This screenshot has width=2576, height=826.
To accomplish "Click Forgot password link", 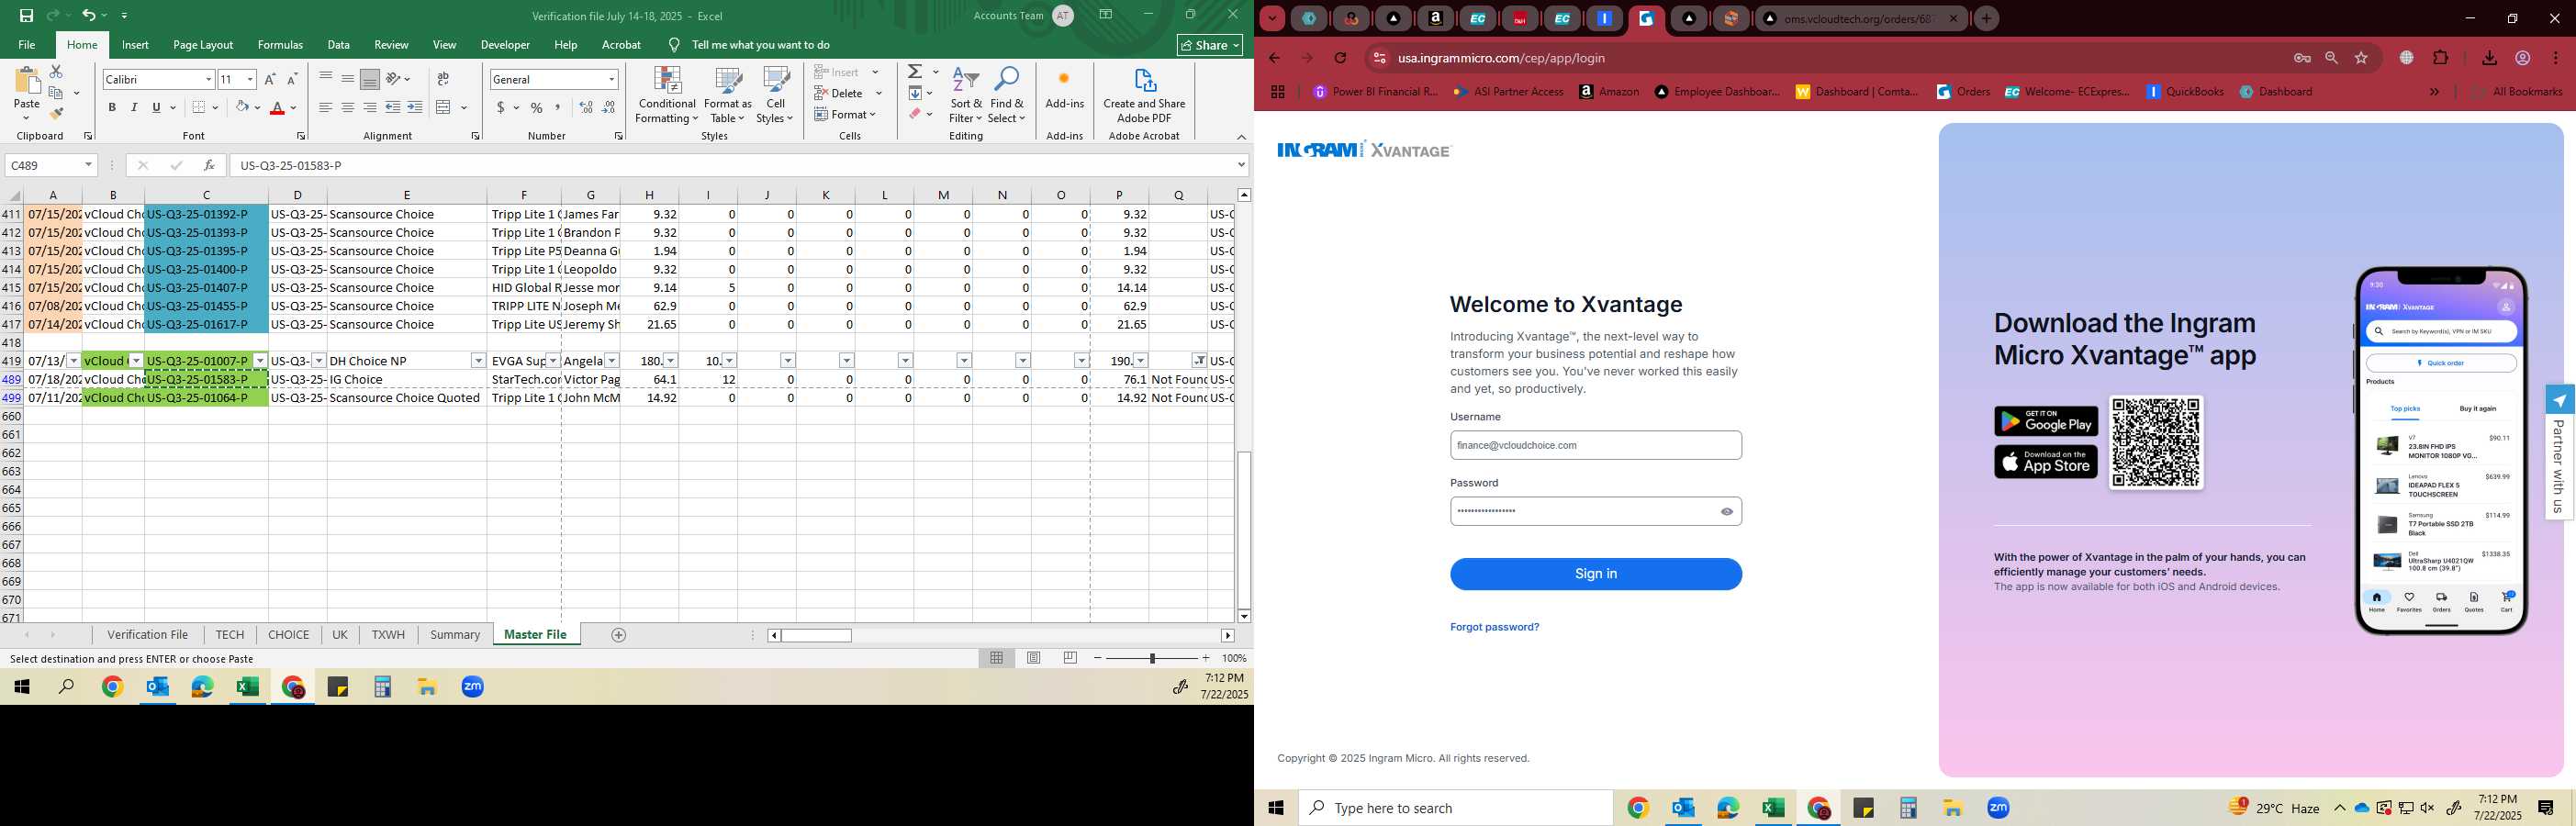I will 1494,627.
